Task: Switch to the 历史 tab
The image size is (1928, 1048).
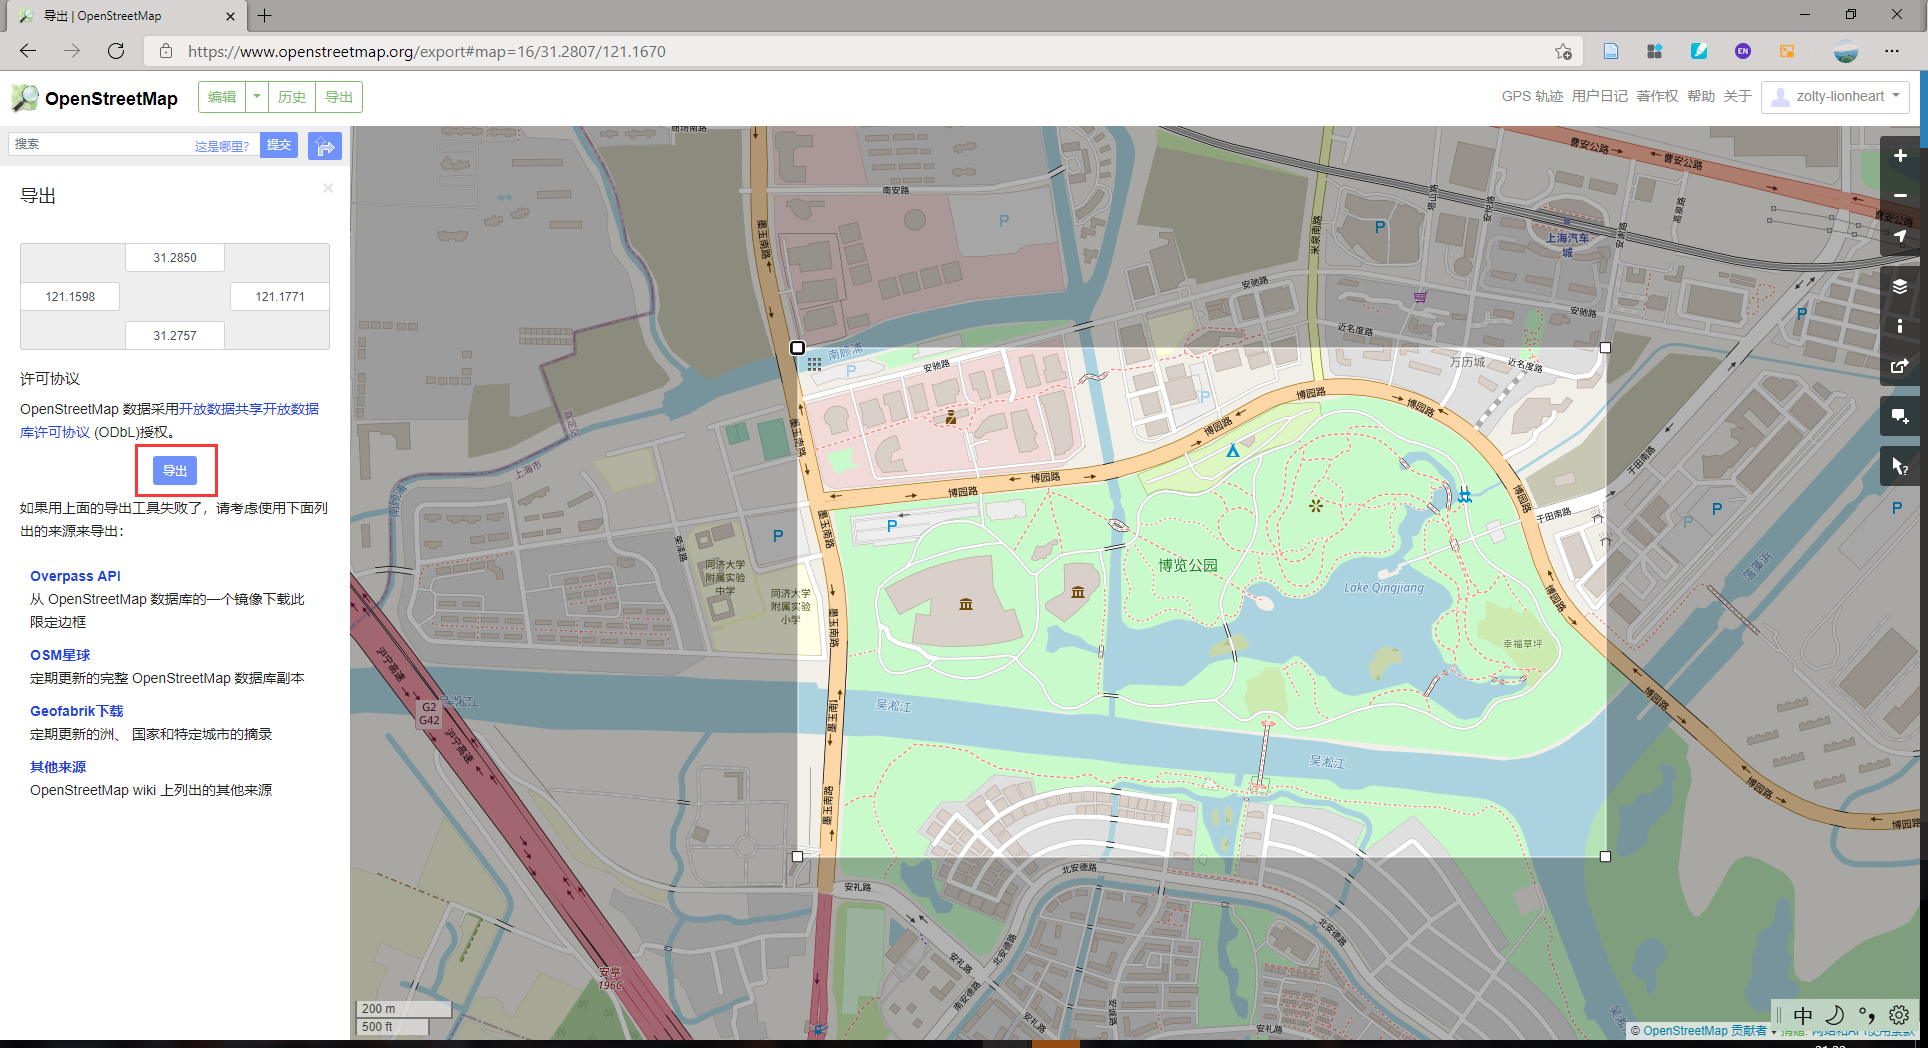Action: tap(292, 97)
